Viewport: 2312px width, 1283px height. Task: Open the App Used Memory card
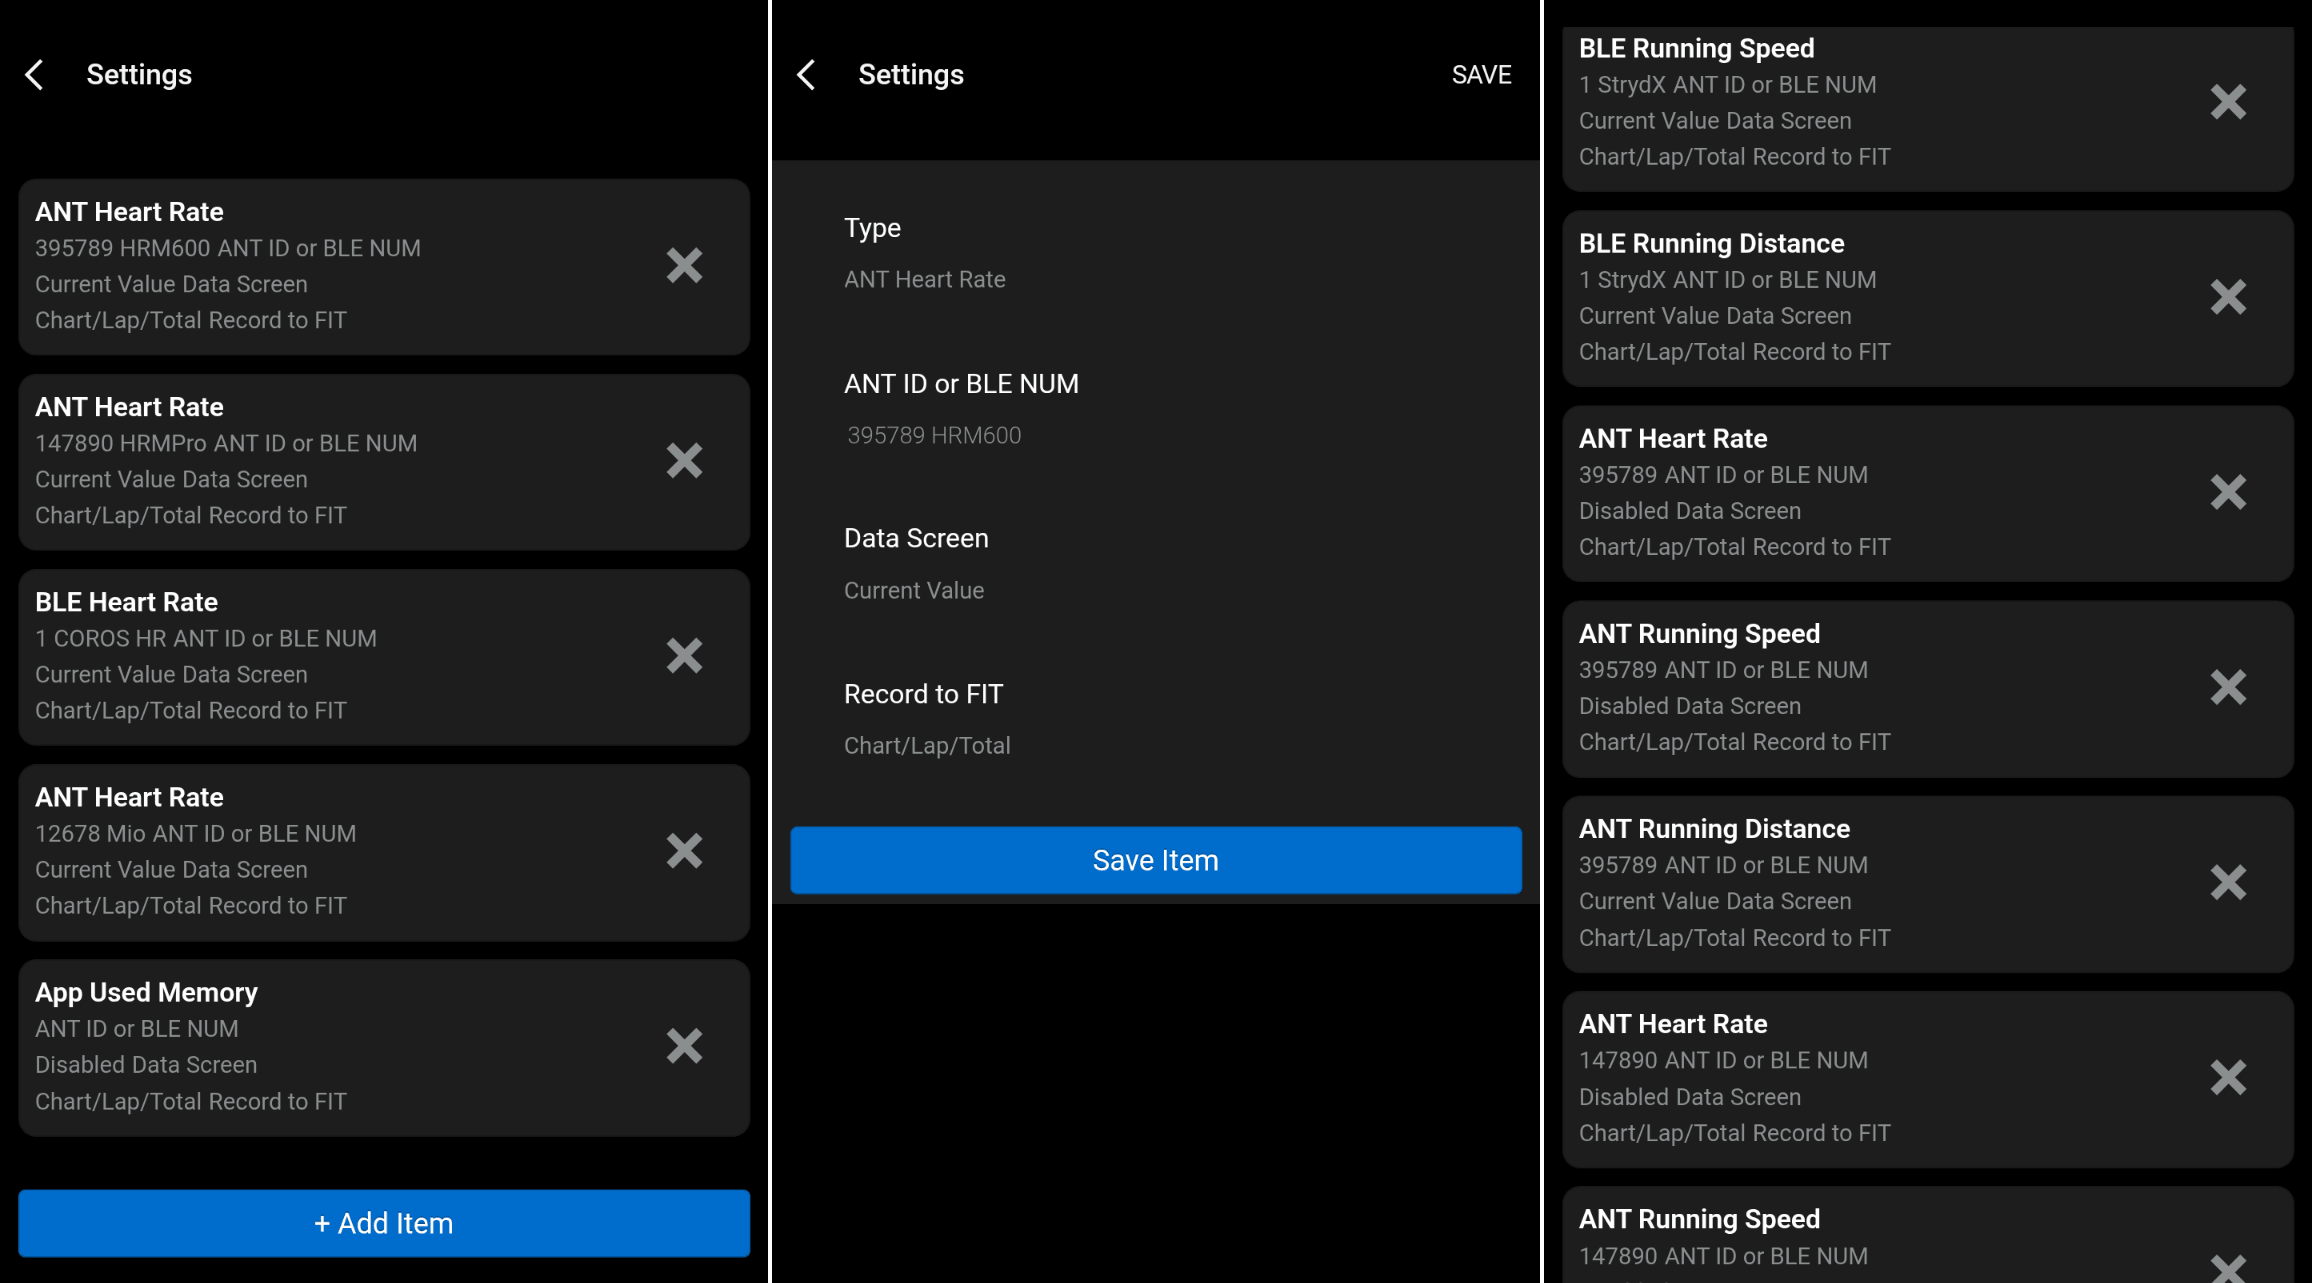[x=384, y=1047]
